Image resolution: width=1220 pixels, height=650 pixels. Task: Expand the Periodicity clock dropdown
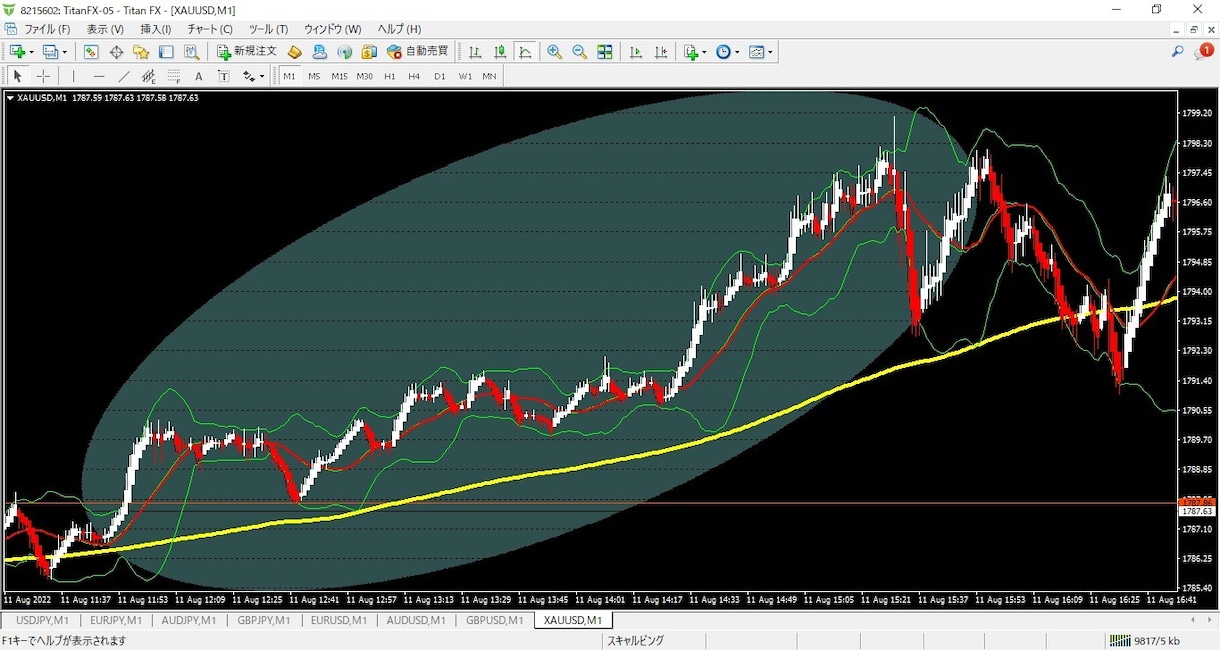click(727, 52)
